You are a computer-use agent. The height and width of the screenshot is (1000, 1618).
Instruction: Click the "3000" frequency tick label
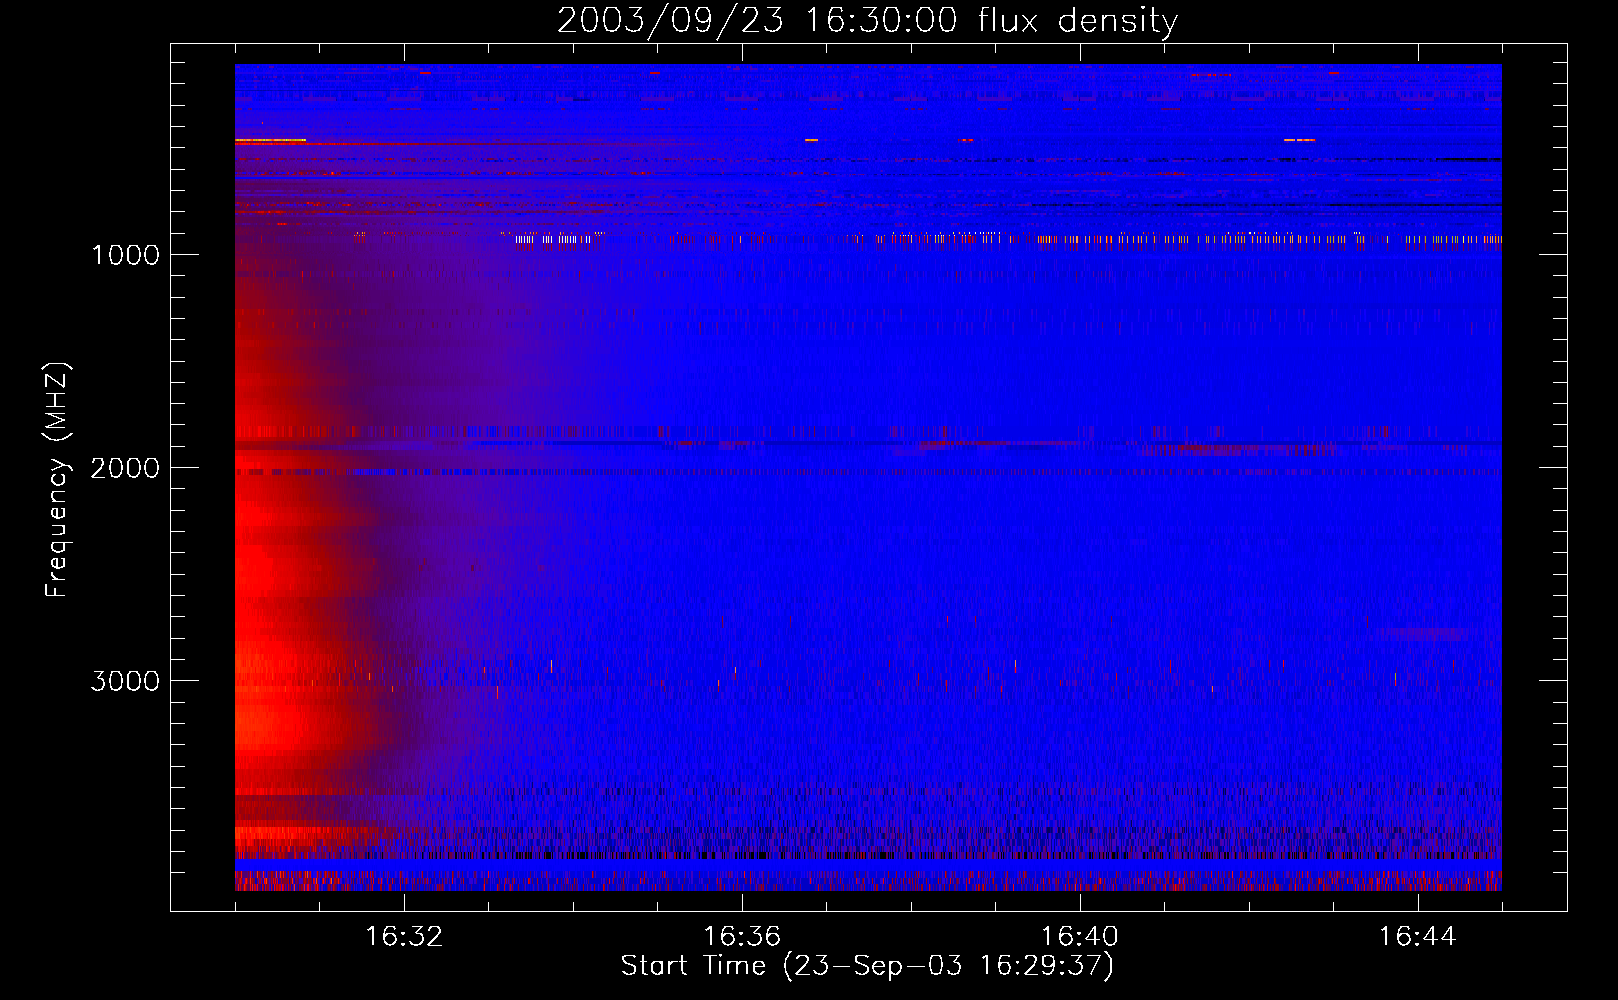point(125,681)
